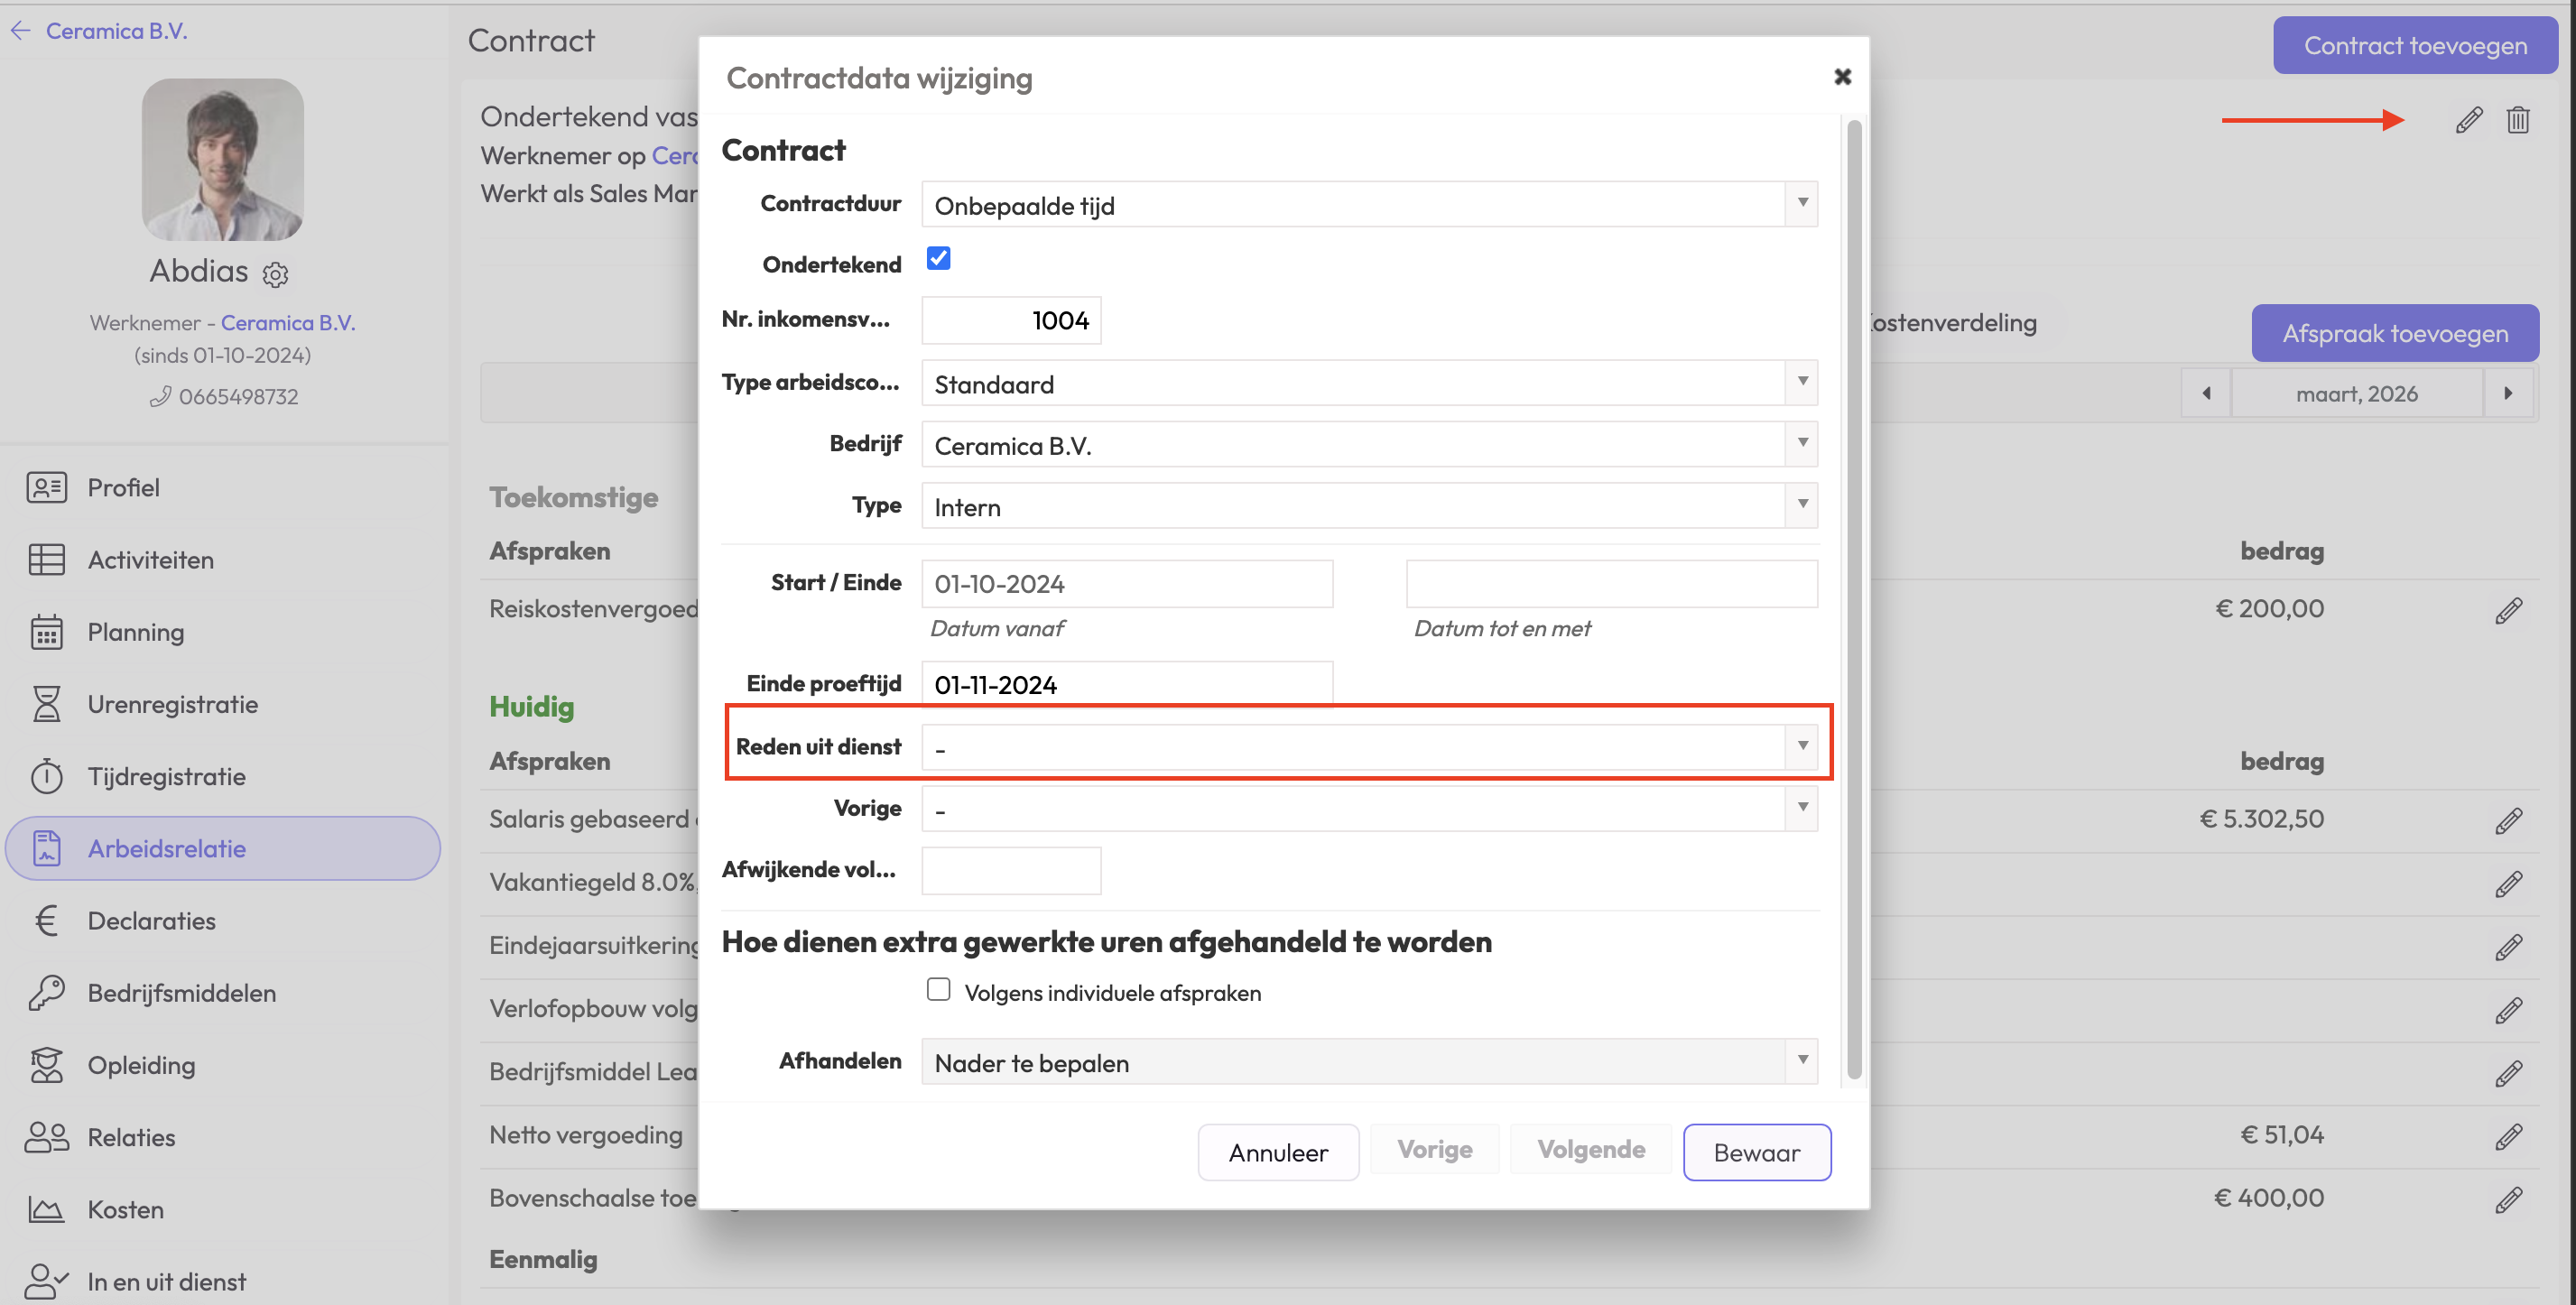Go to next month after maart, 2026
This screenshot has height=1305, width=2576.
coord(2507,394)
